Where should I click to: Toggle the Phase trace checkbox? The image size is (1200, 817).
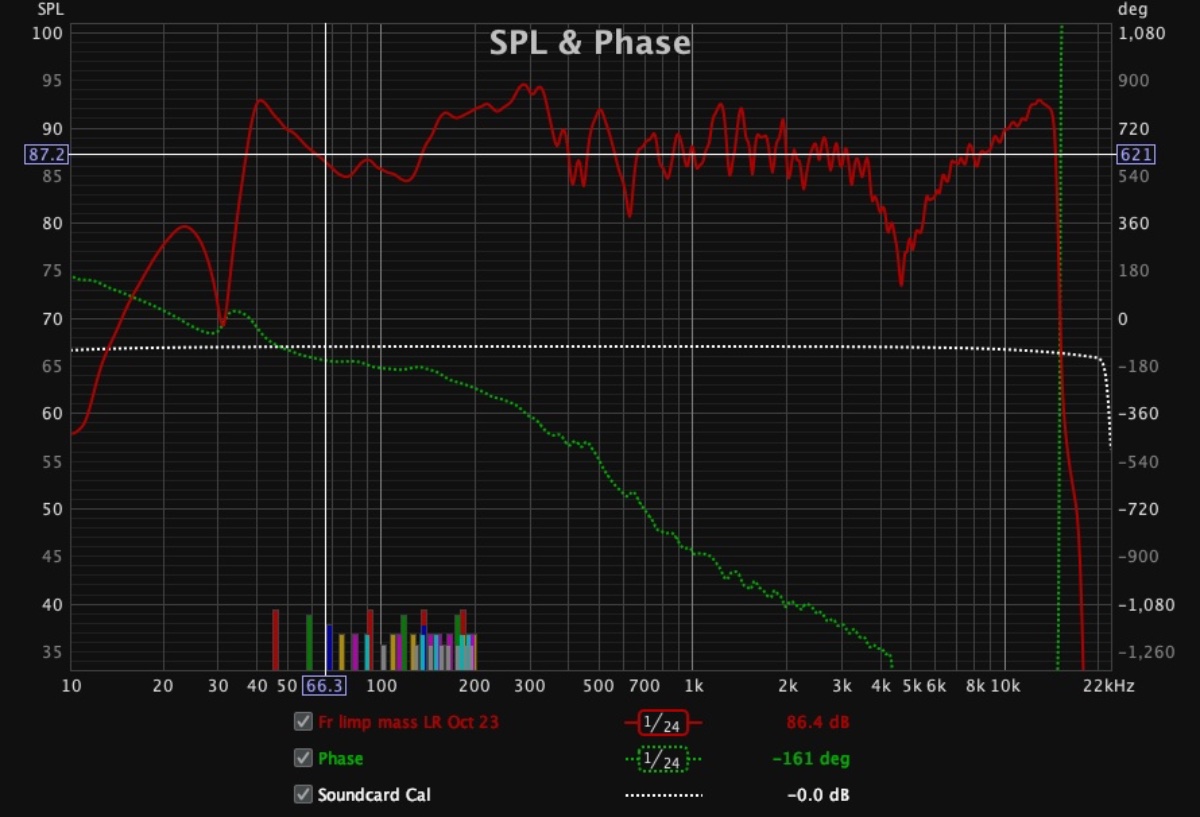pos(302,758)
